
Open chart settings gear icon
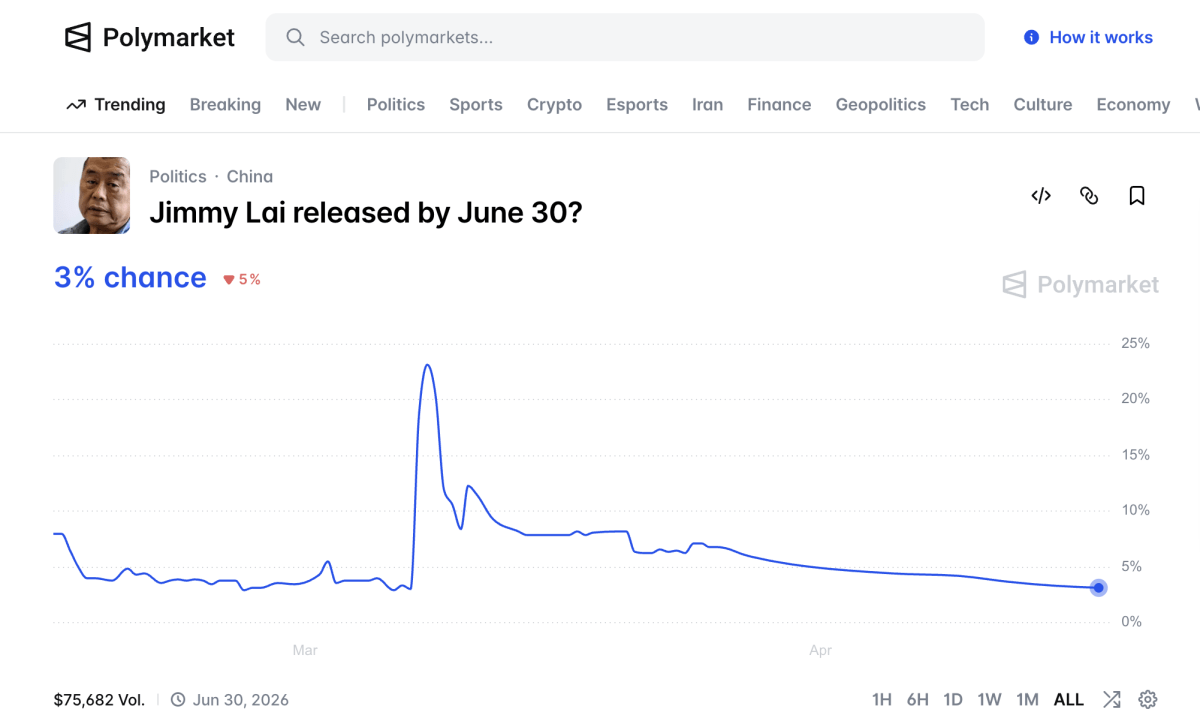pos(1148,699)
